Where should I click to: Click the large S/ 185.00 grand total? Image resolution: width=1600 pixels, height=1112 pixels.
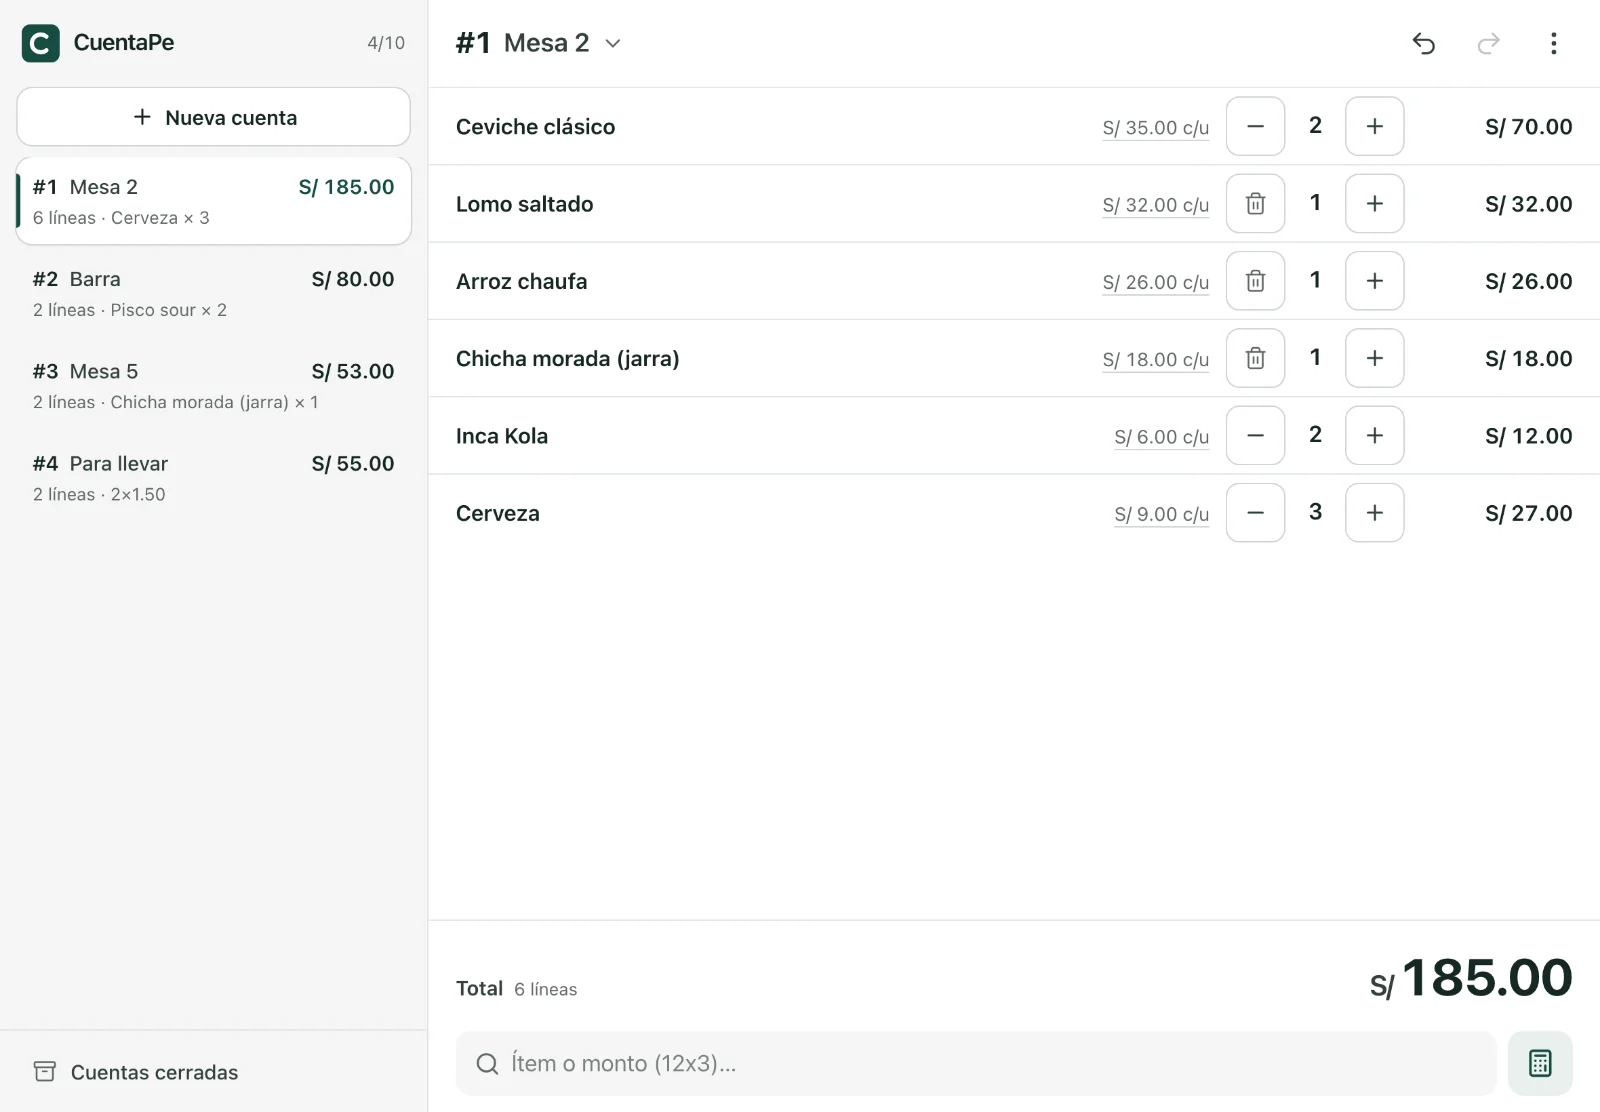tap(1471, 978)
